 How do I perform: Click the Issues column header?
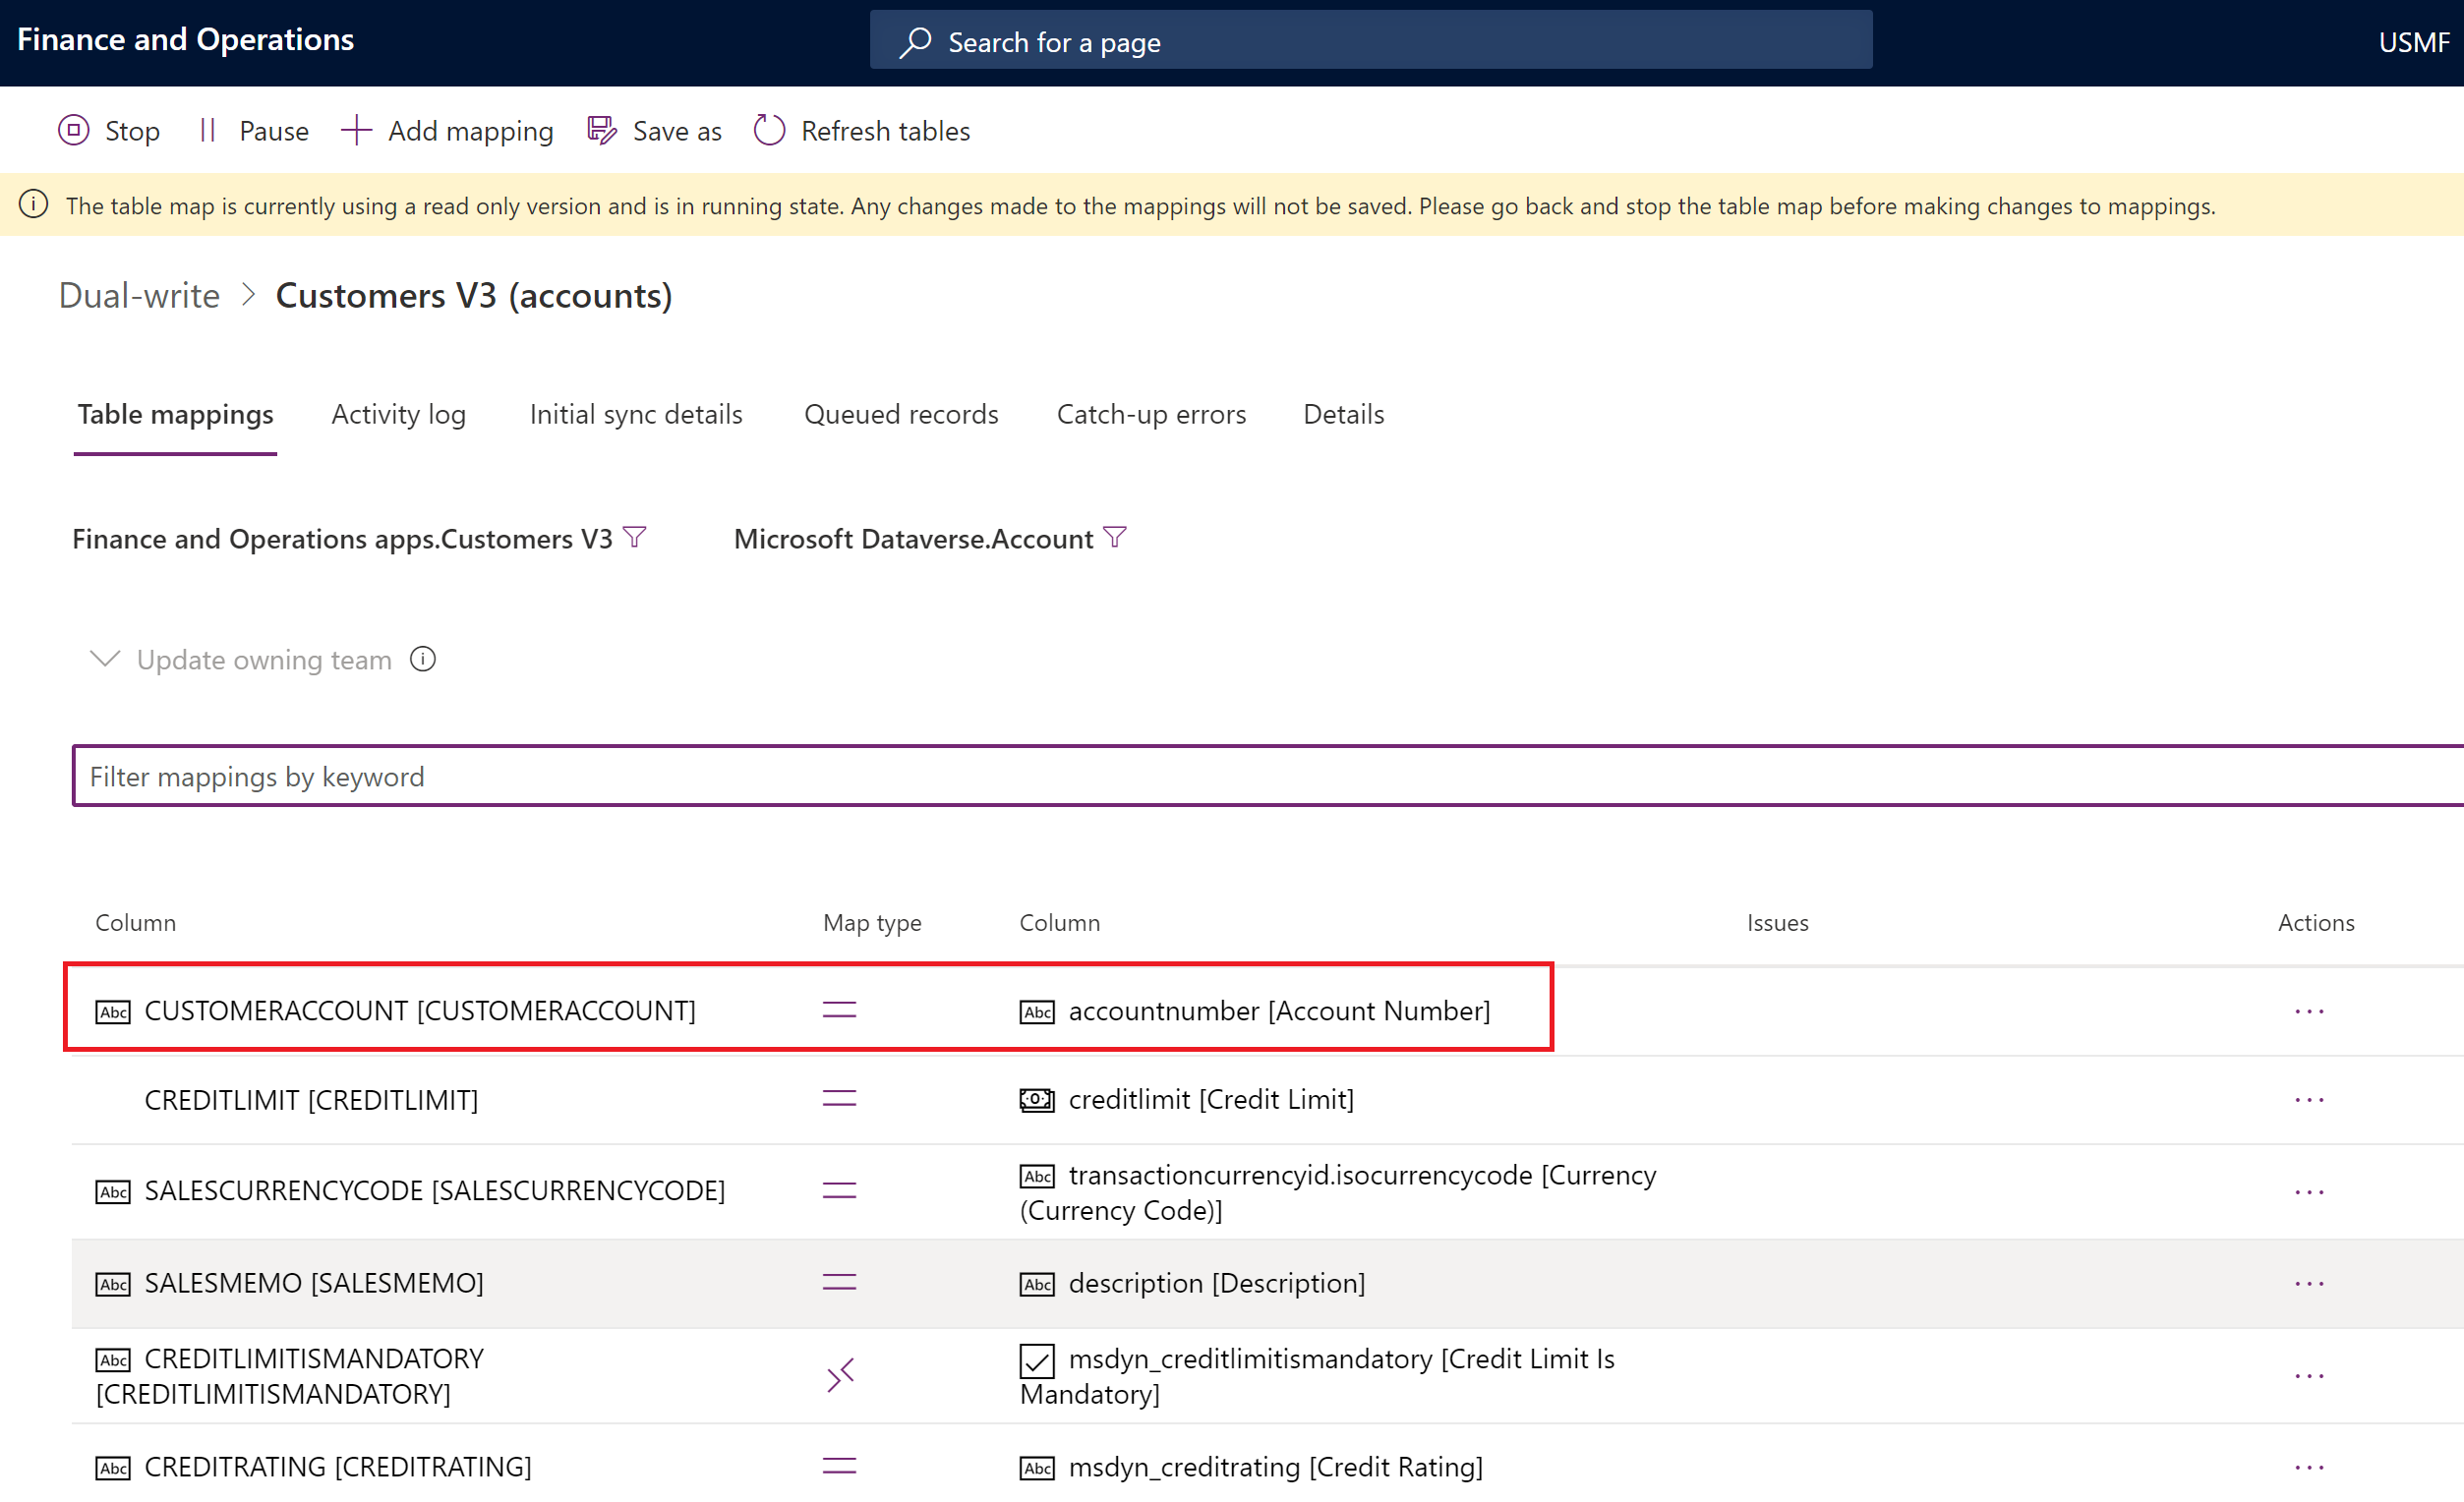[1777, 923]
